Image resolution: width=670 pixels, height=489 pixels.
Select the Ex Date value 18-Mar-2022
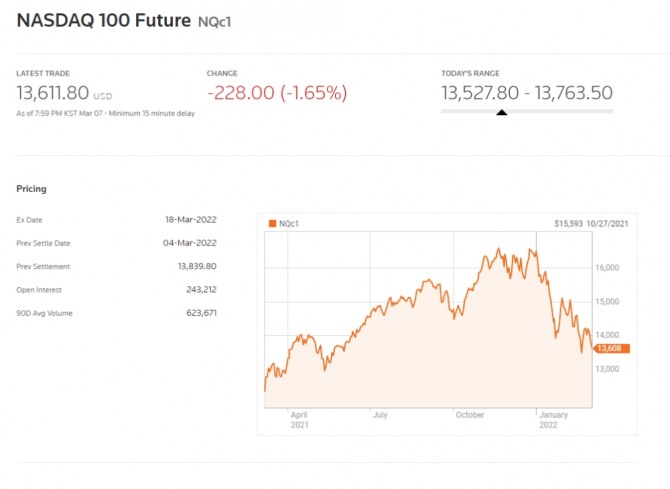click(191, 219)
